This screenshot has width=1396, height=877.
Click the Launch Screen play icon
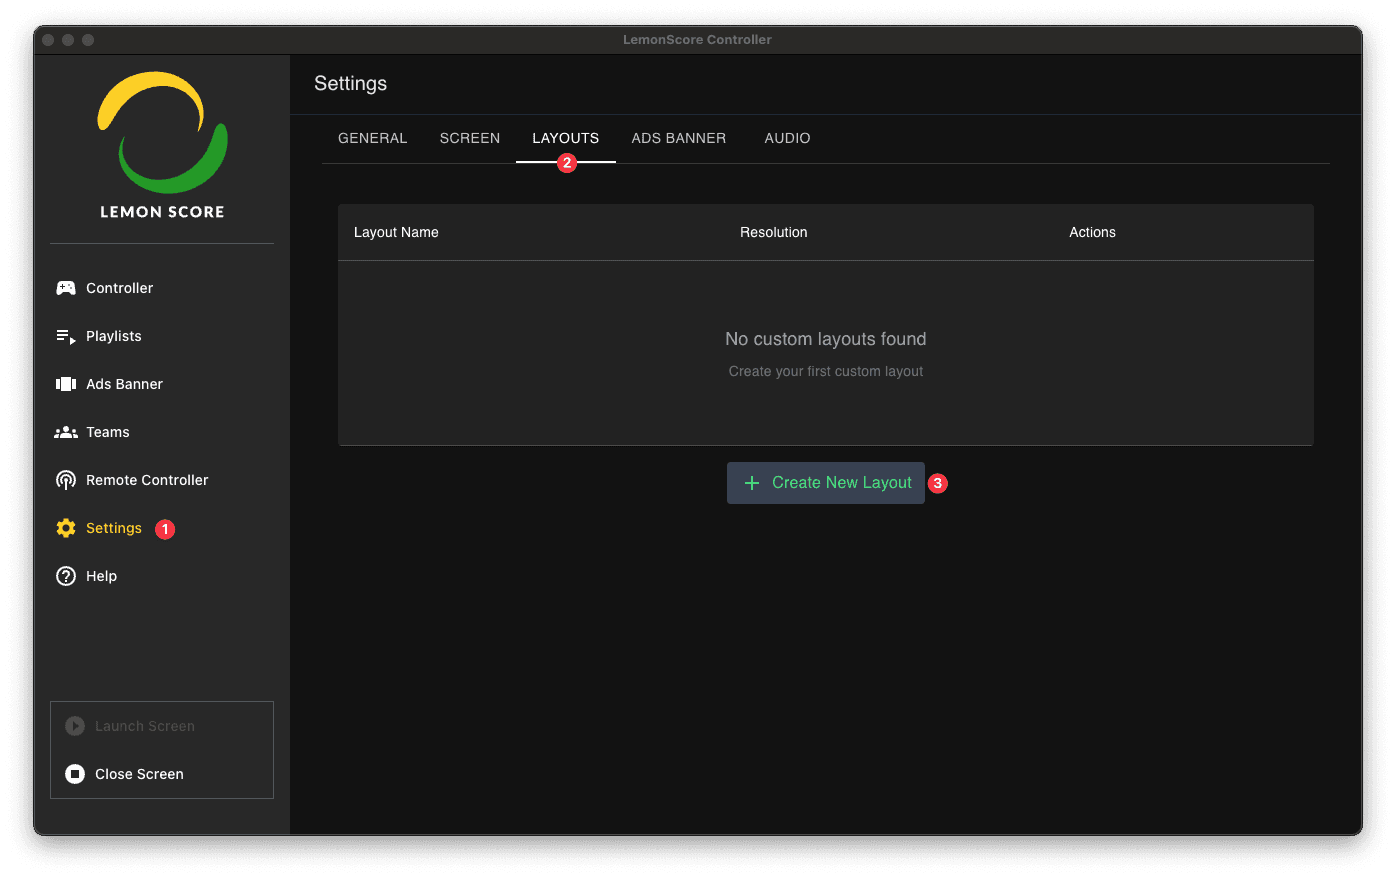pos(75,726)
